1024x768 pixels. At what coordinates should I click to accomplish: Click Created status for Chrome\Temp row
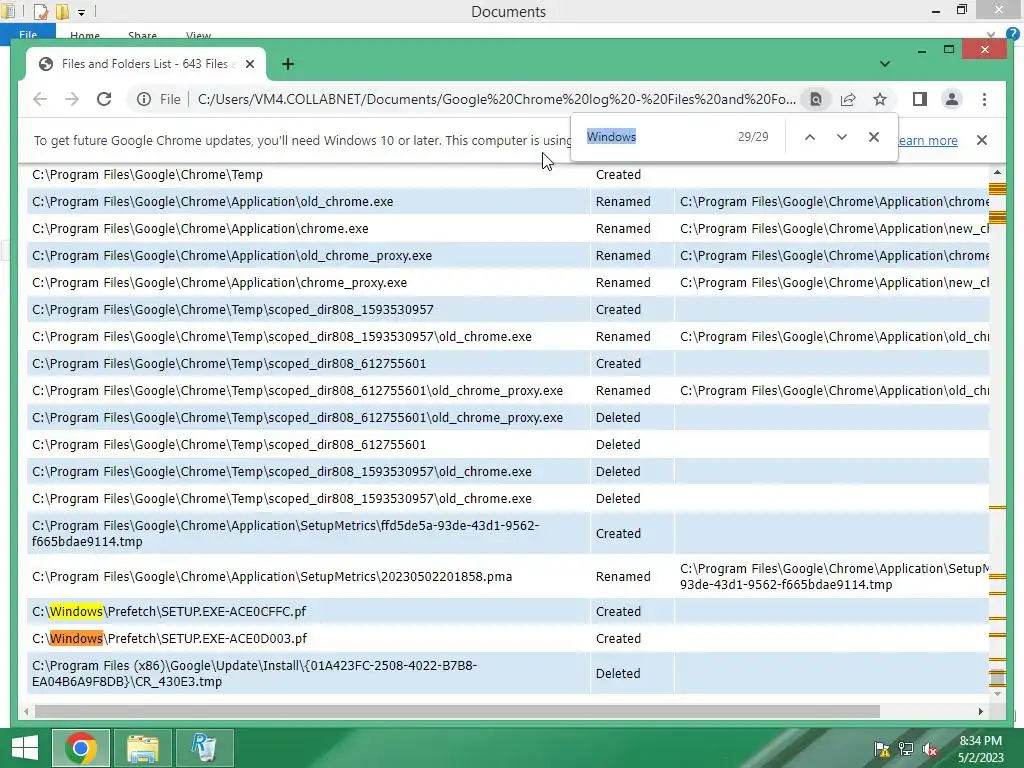[x=618, y=174]
